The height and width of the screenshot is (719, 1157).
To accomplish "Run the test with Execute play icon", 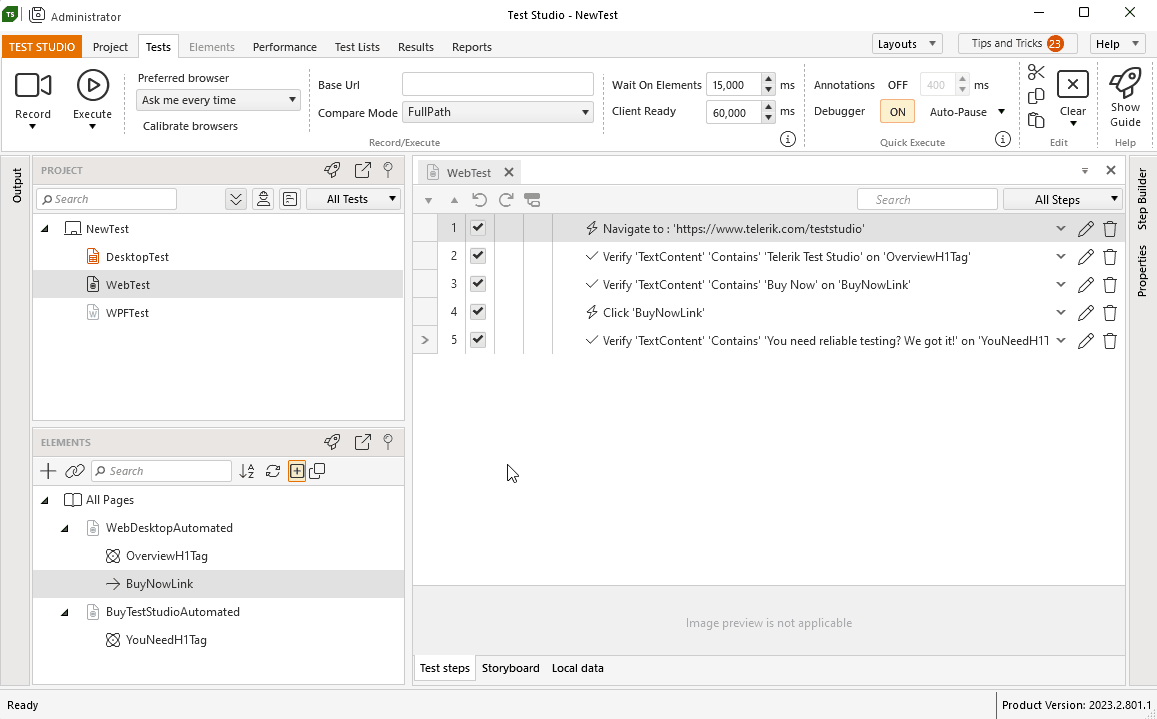I will [x=92, y=86].
